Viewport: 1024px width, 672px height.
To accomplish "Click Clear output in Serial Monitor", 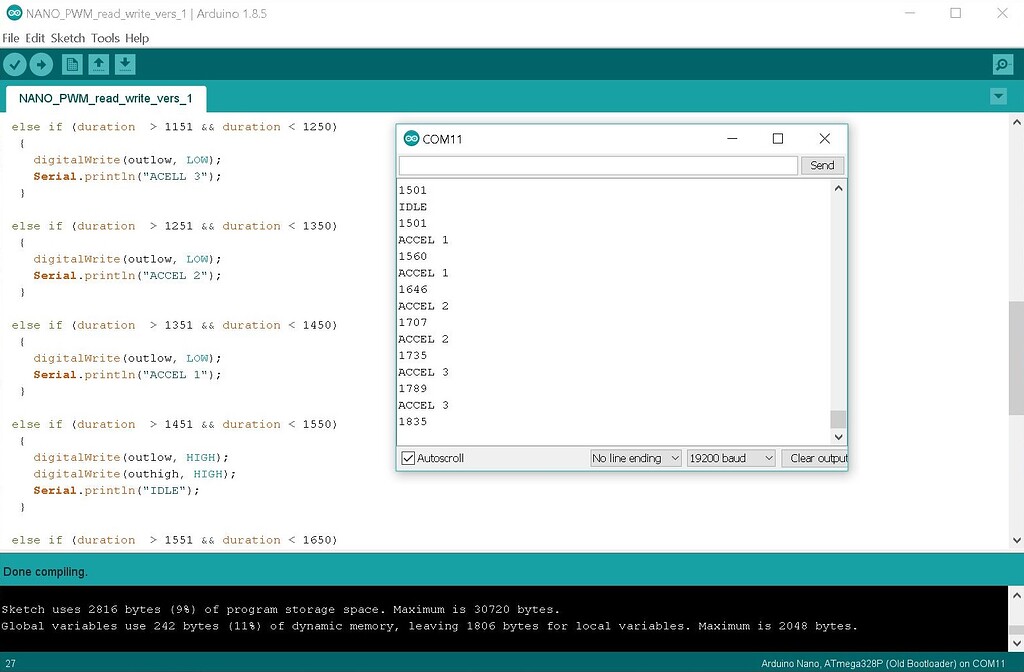I will click(x=816, y=457).
